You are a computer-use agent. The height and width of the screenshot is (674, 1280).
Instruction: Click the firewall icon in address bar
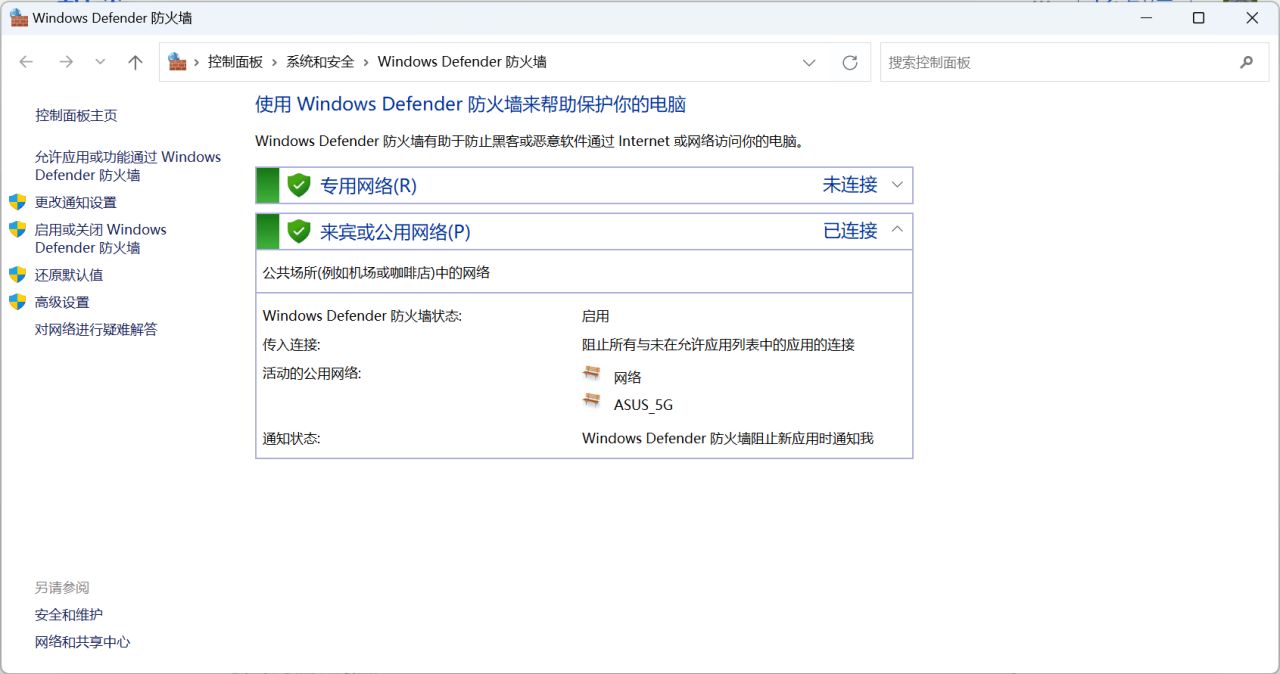tap(177, 62)
